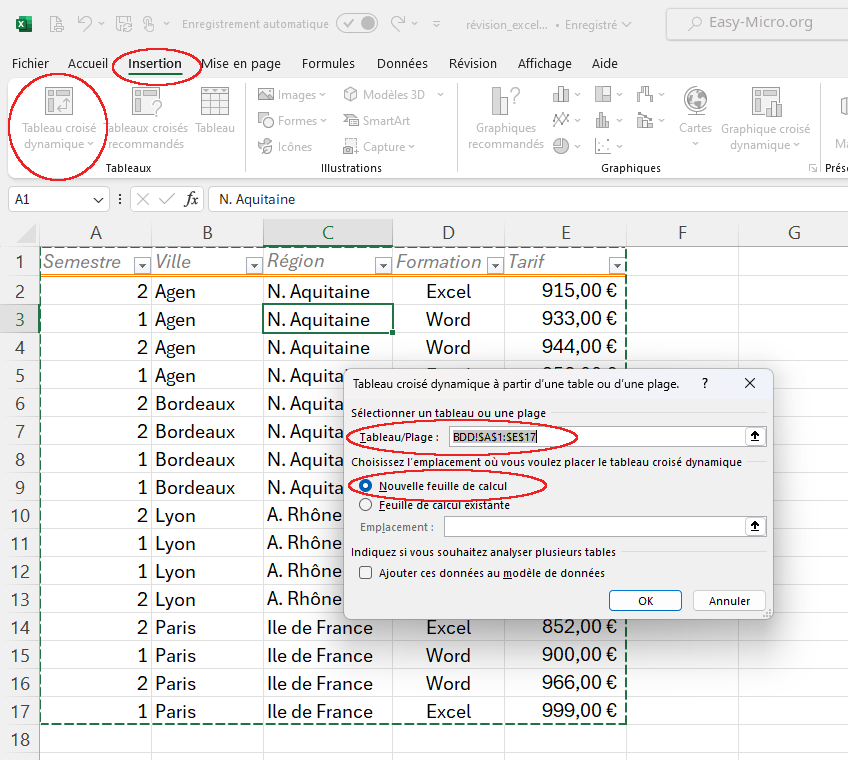
Task: Click the dialog help question mark
Action: tap(704, 384)
